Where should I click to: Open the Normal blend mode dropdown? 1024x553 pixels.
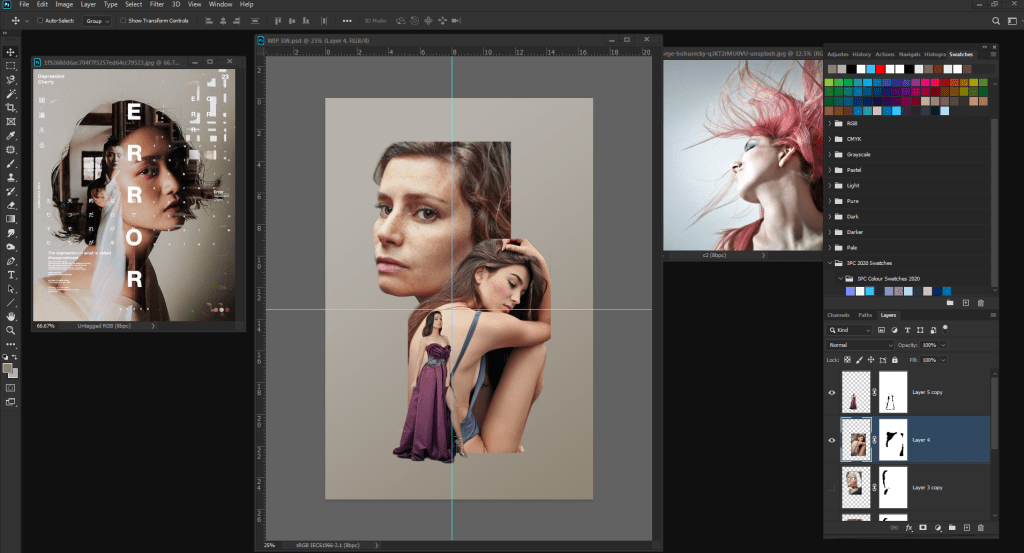[x=860, y=345]
